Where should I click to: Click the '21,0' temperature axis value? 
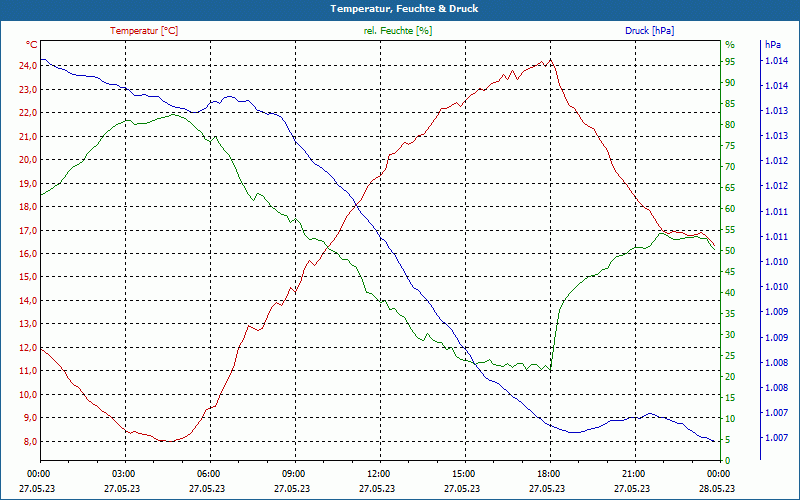coord(28,136)
